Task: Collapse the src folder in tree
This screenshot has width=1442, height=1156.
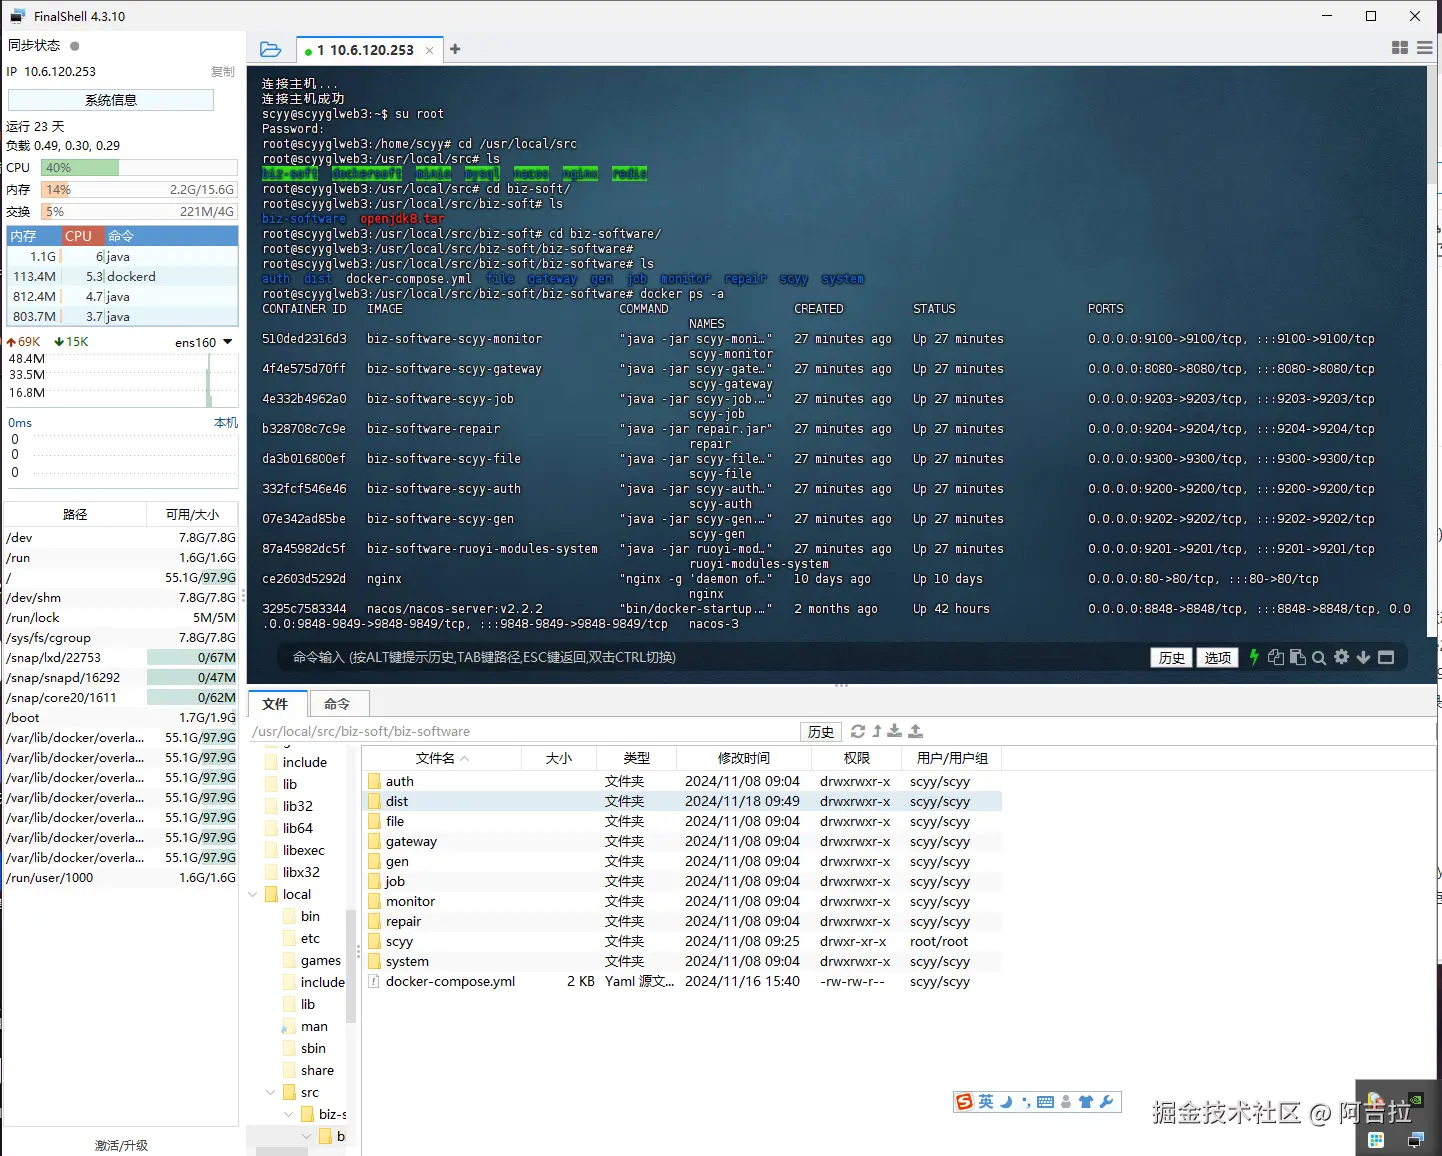Action: tap(271, 1092)
